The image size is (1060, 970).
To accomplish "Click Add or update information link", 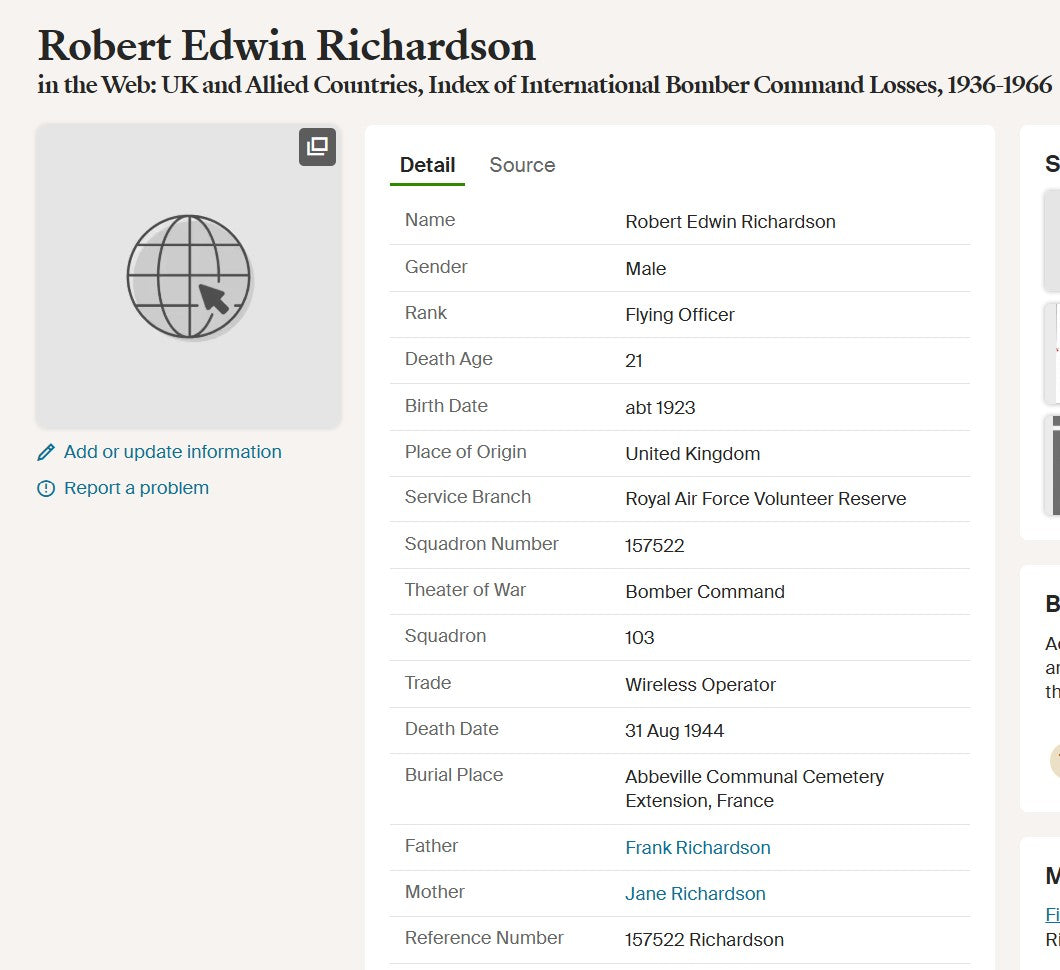I will click(172, 452).
